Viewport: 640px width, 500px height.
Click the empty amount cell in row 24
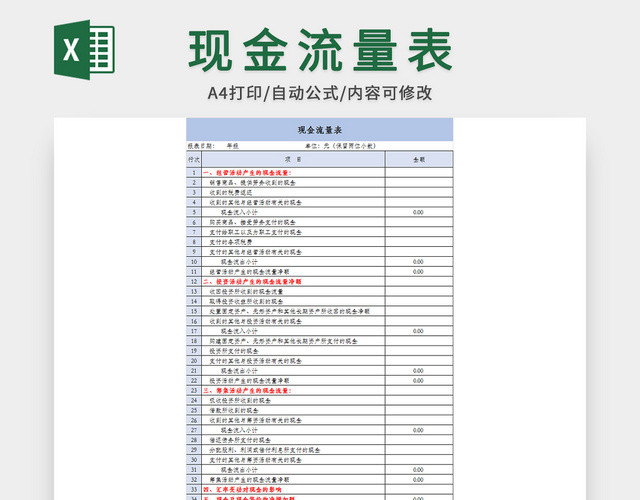click(x=419, y=400)
